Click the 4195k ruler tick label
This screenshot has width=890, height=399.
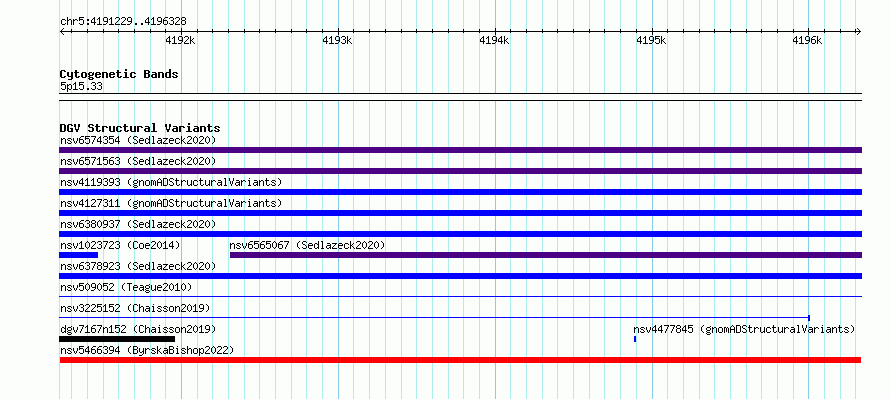pyautogui.click(x=651, y=40)
